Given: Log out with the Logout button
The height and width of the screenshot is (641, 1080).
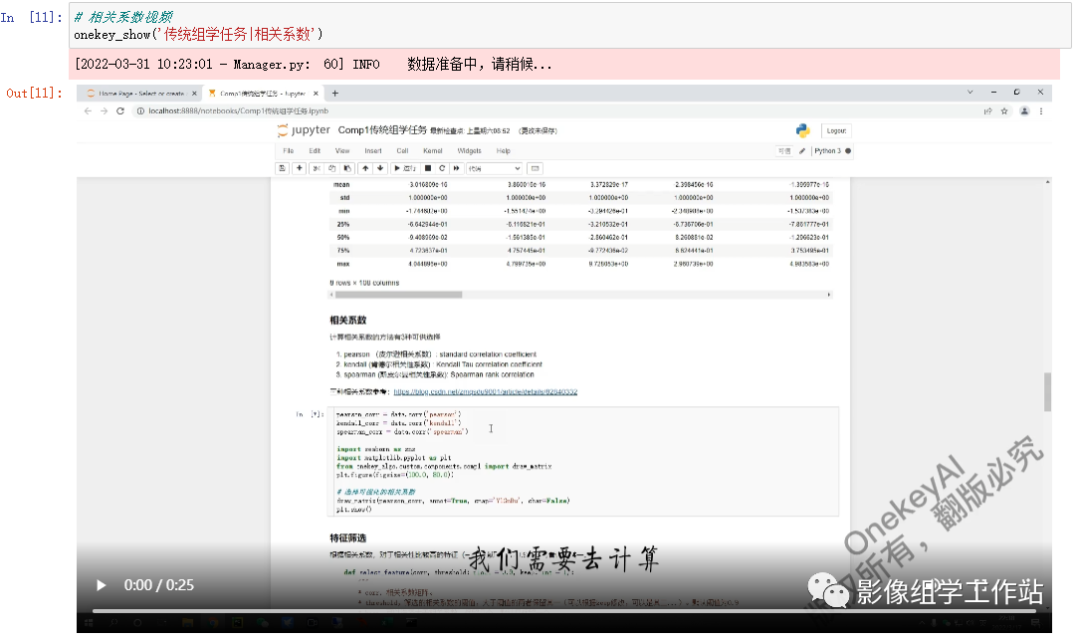Looking at the screenshot, I should tap(836, 130).
